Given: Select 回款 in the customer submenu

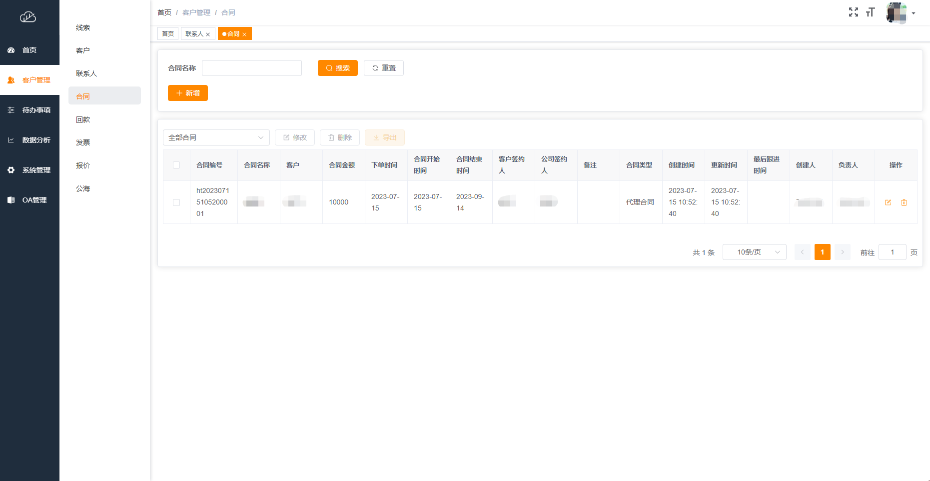Looking at the screenshot, I should coord(83,119).
